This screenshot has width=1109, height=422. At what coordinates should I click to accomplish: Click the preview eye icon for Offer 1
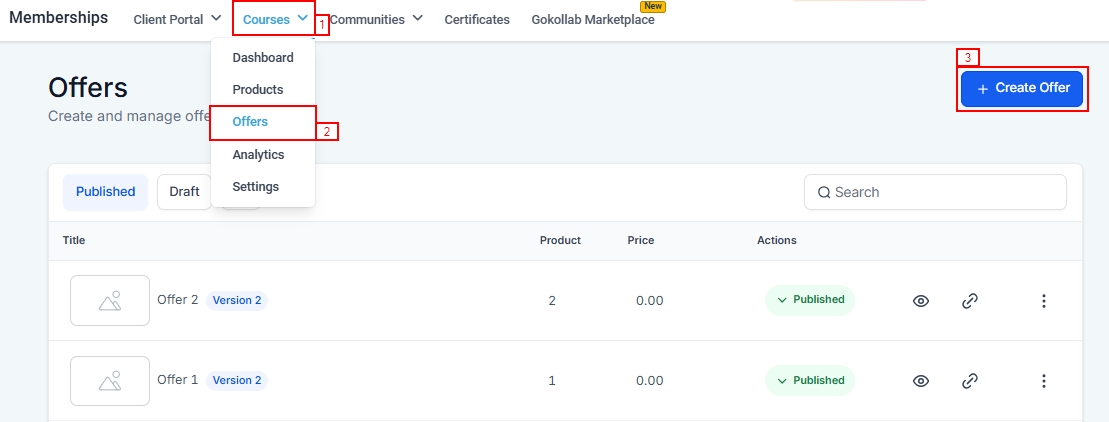pos(921,380)
